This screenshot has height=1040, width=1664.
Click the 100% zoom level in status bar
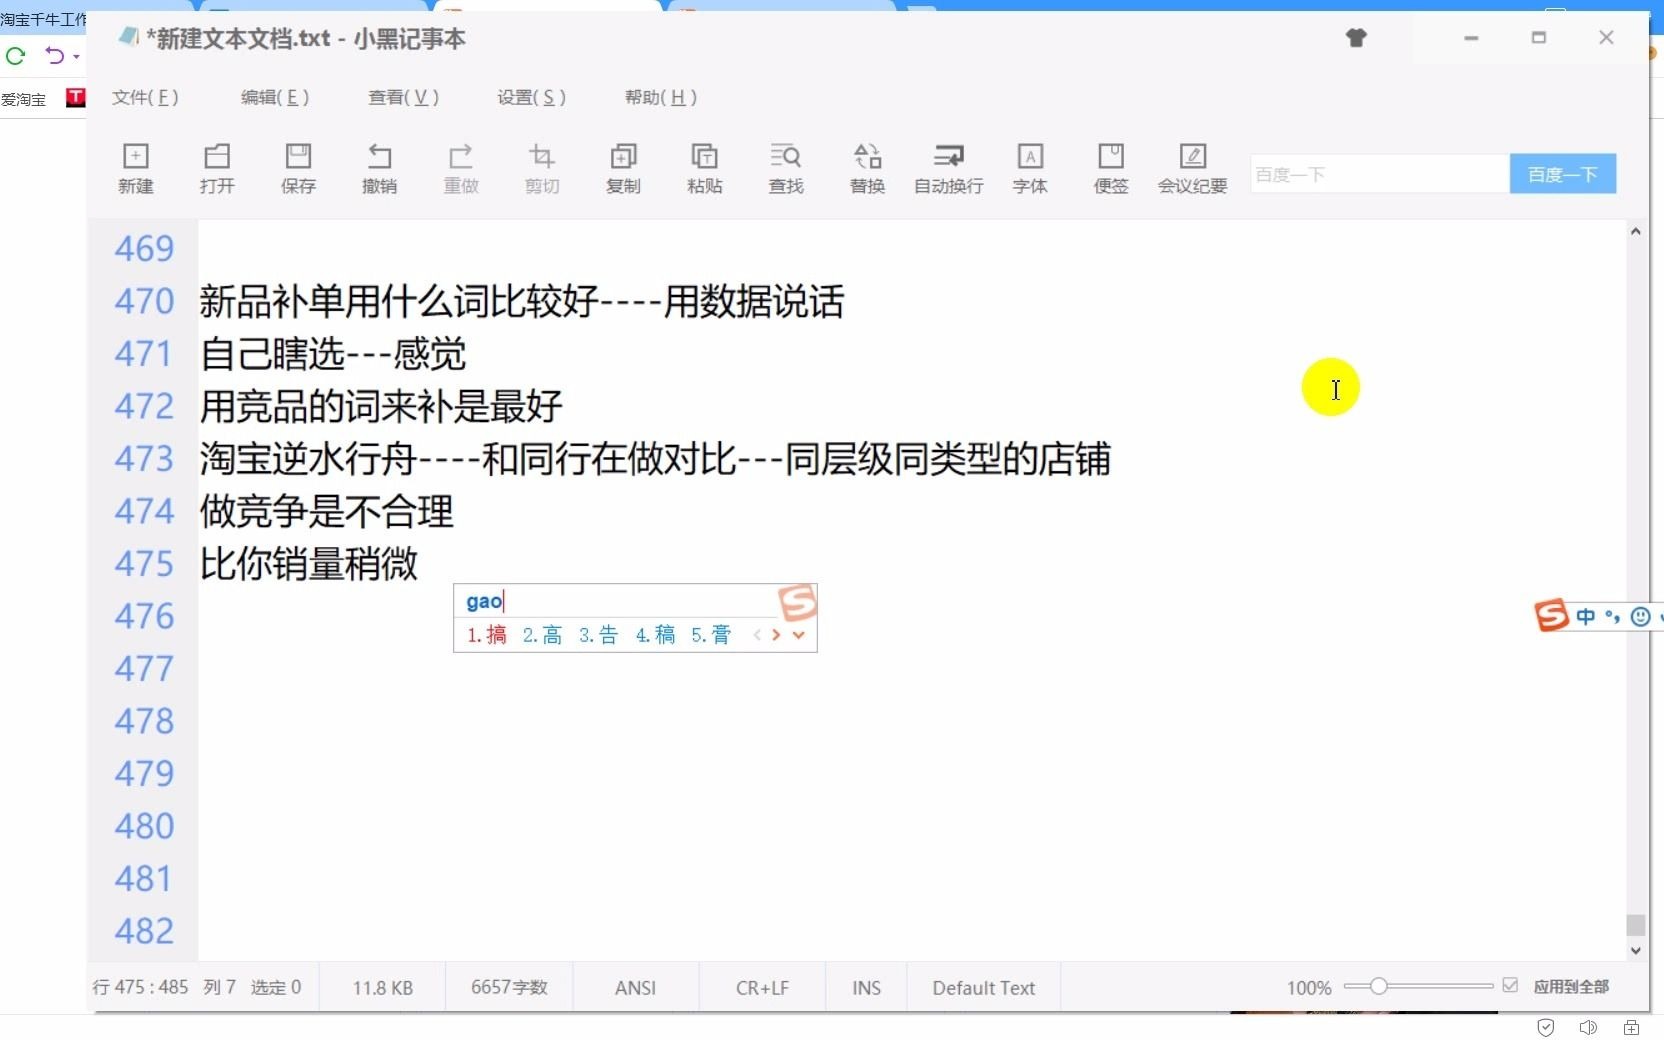(1309, 988)
